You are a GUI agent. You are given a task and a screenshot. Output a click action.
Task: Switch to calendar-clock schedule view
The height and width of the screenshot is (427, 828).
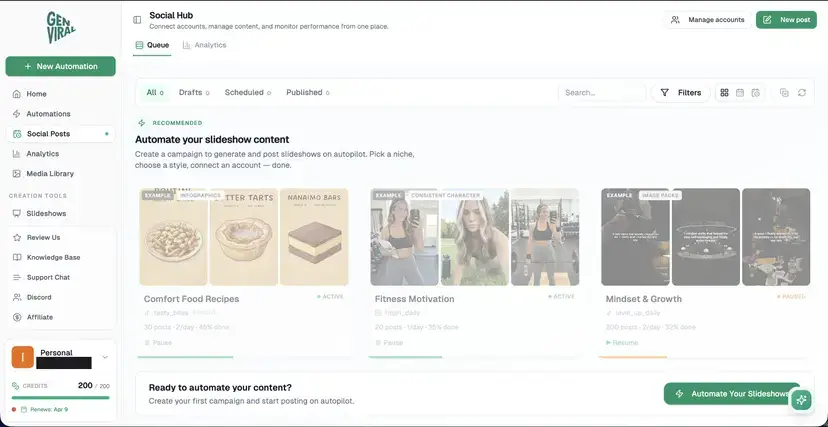point(756,93)
